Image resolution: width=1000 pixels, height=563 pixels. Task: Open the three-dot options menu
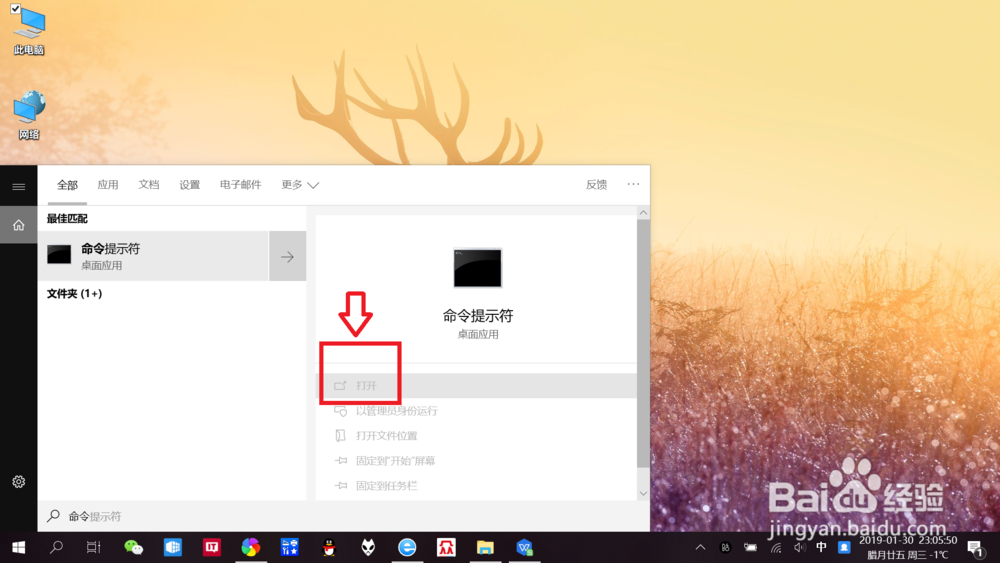click(x=633, y=184)
